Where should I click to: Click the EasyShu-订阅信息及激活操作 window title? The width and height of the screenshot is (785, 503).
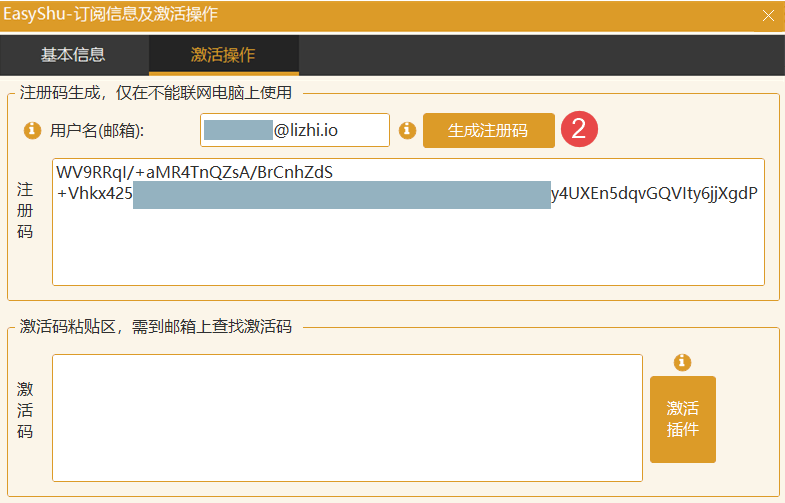point(110,15)
